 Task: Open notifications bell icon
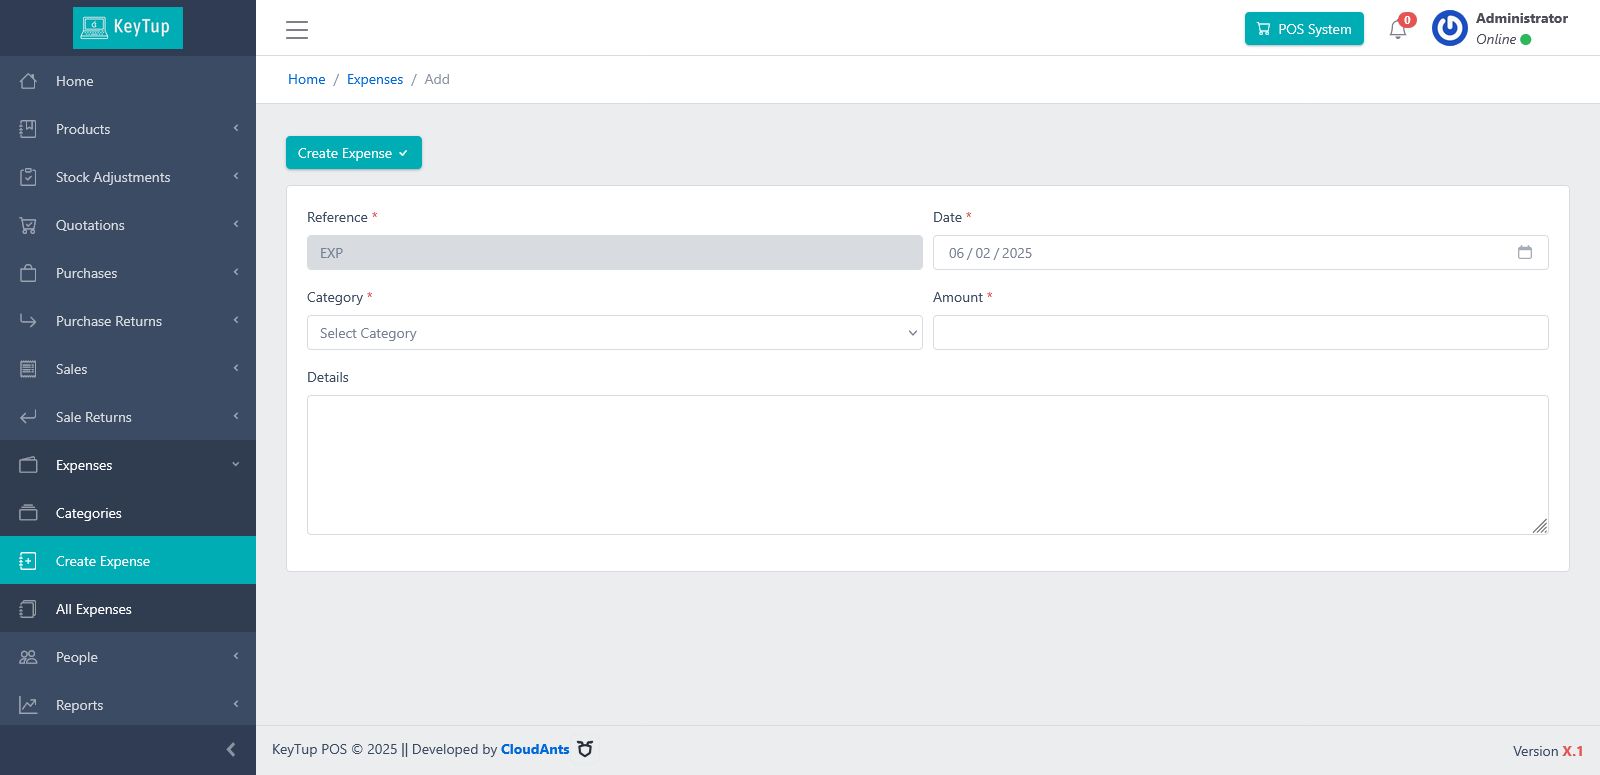tap(1398, 29)
